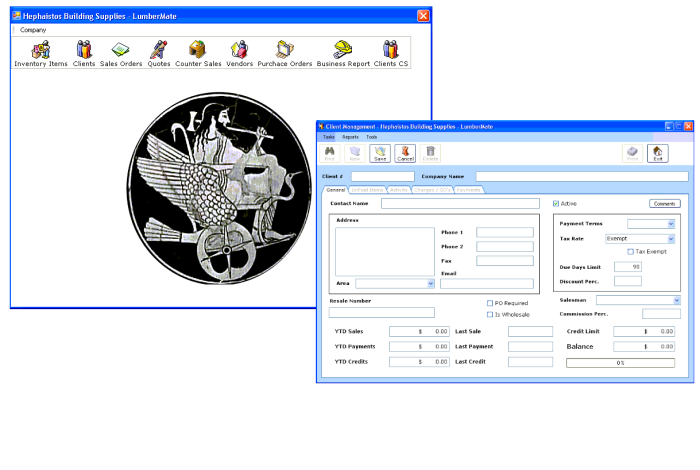Open Inventory Items in LumberMate main window
Viewport: 700px width, 470px height.
tap(41, 54)
